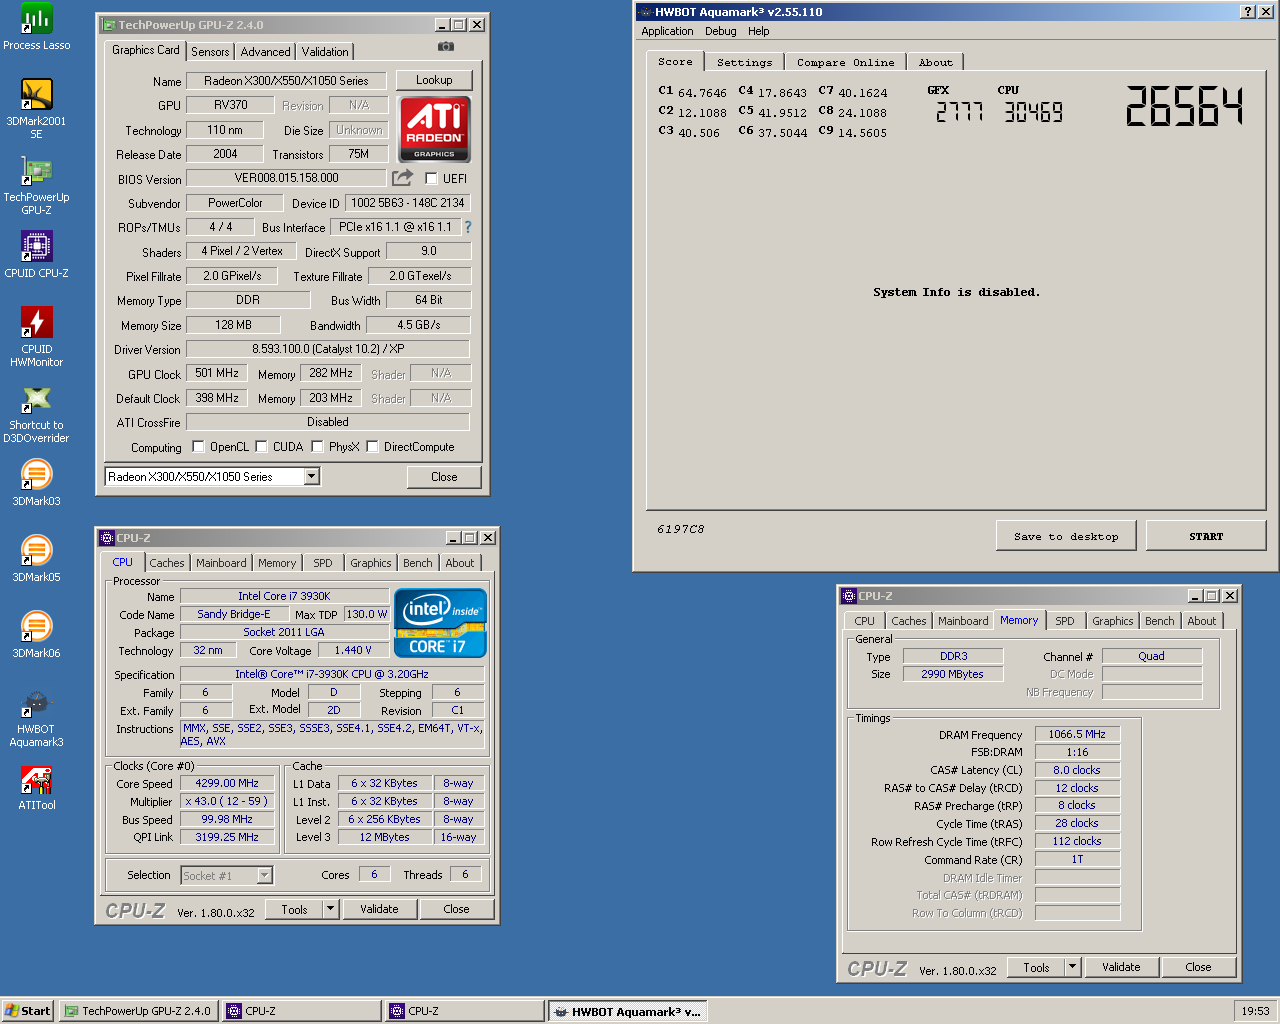The image size is (1280, 1024).
Task: Switch to the Advanced tab in GPU-Z
Action: coord(266,52)
